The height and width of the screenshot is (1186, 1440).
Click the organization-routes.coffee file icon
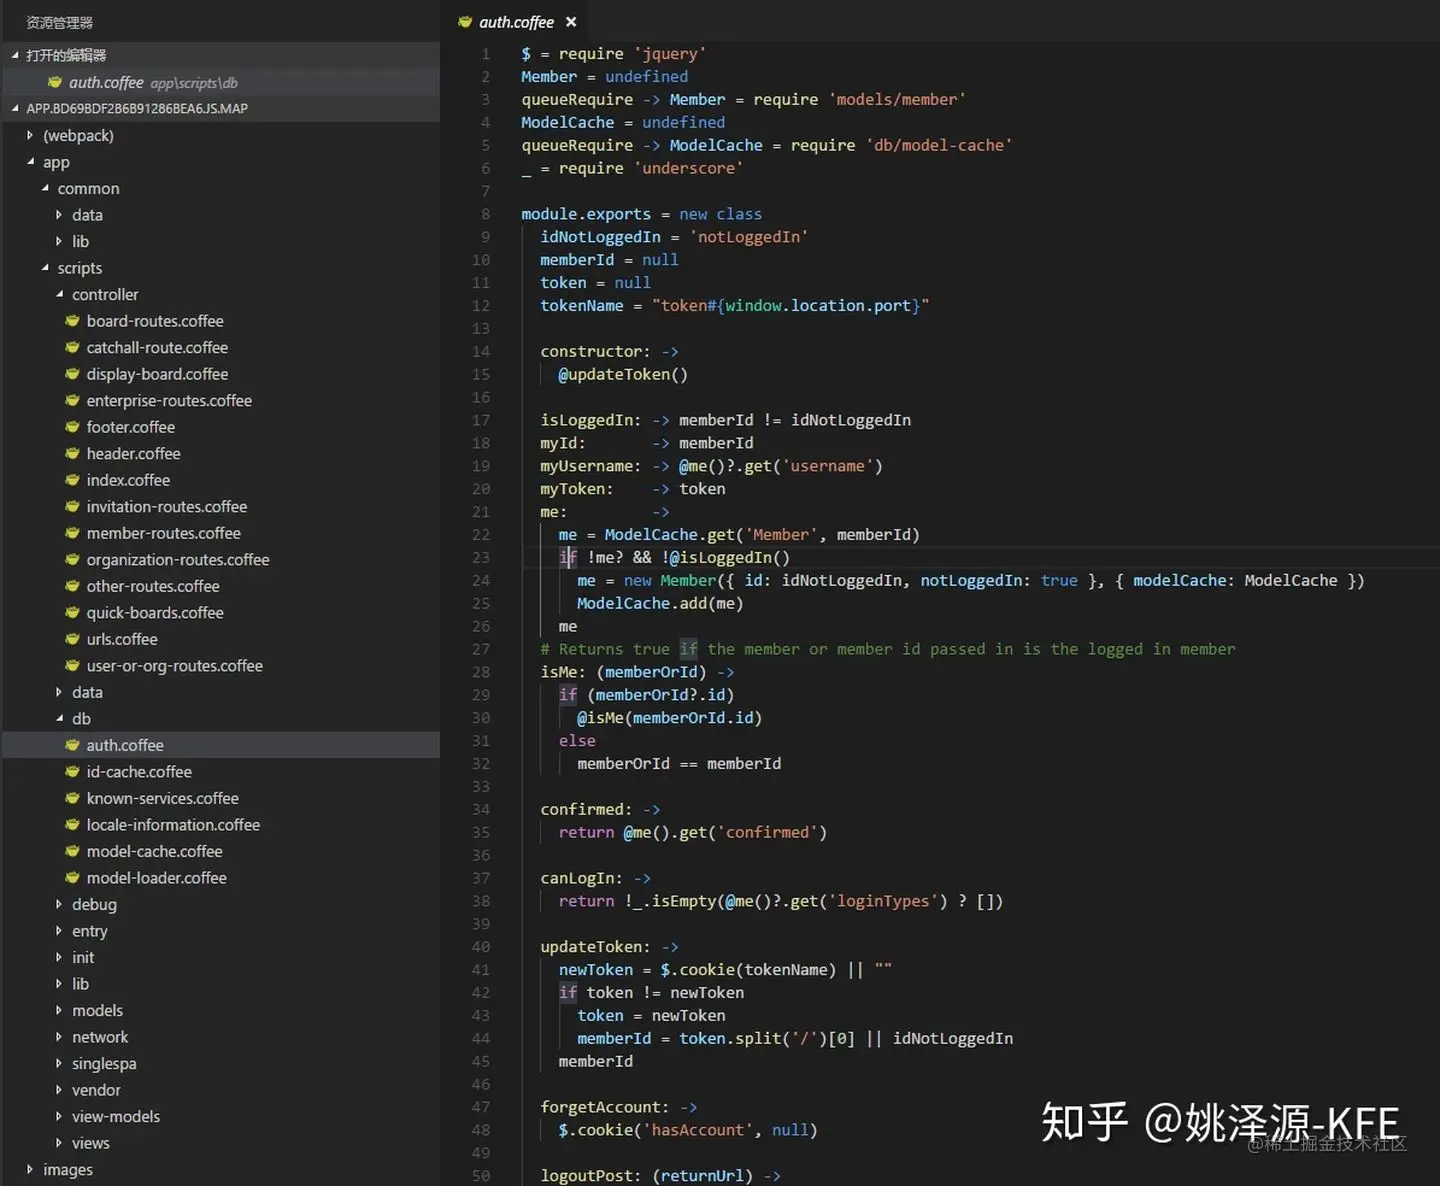click(x=72, y=559)
